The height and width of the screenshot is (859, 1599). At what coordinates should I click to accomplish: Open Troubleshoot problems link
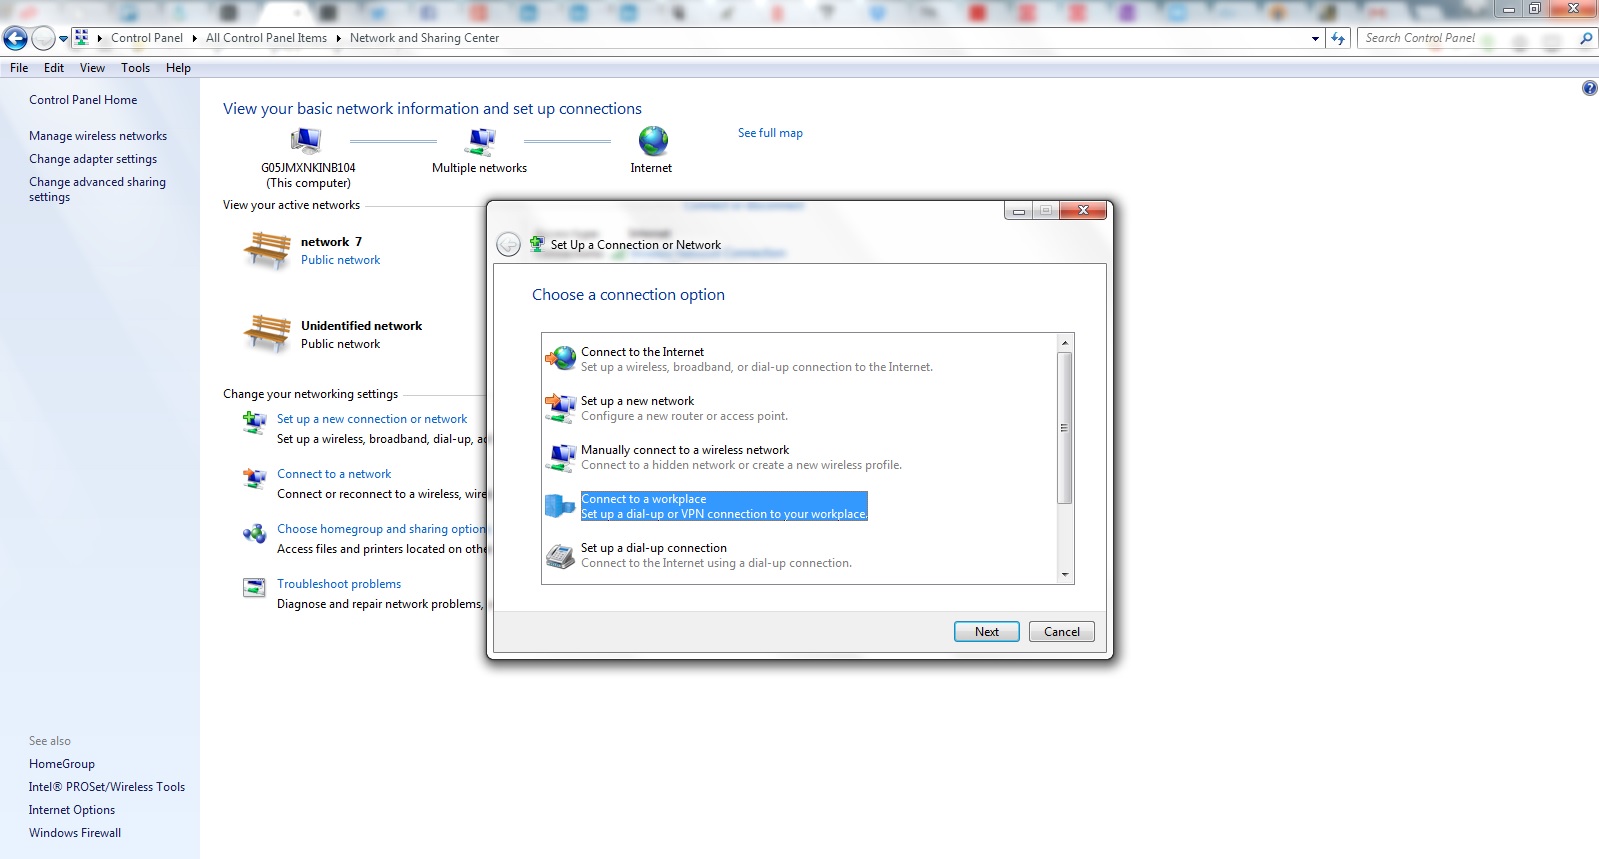pos(339,584)
